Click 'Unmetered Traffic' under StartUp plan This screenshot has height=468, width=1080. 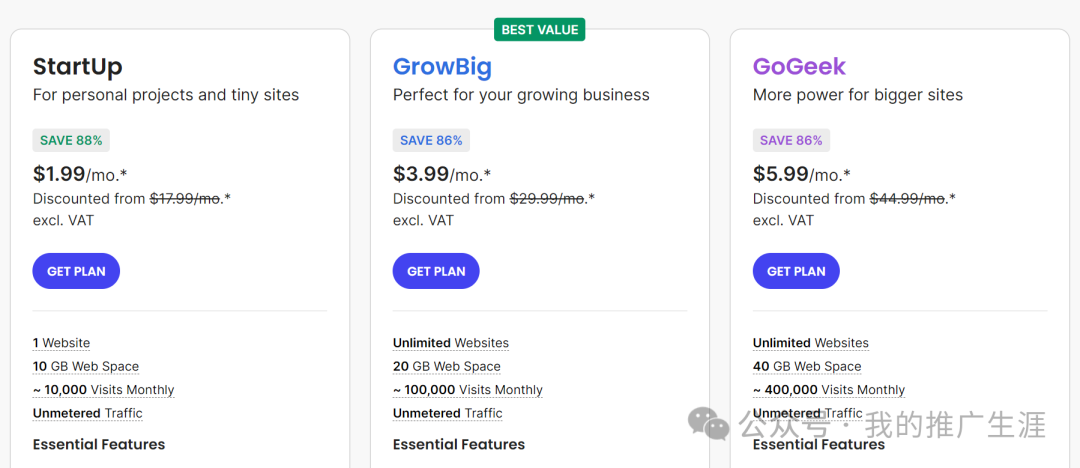(x=88, y=413)
